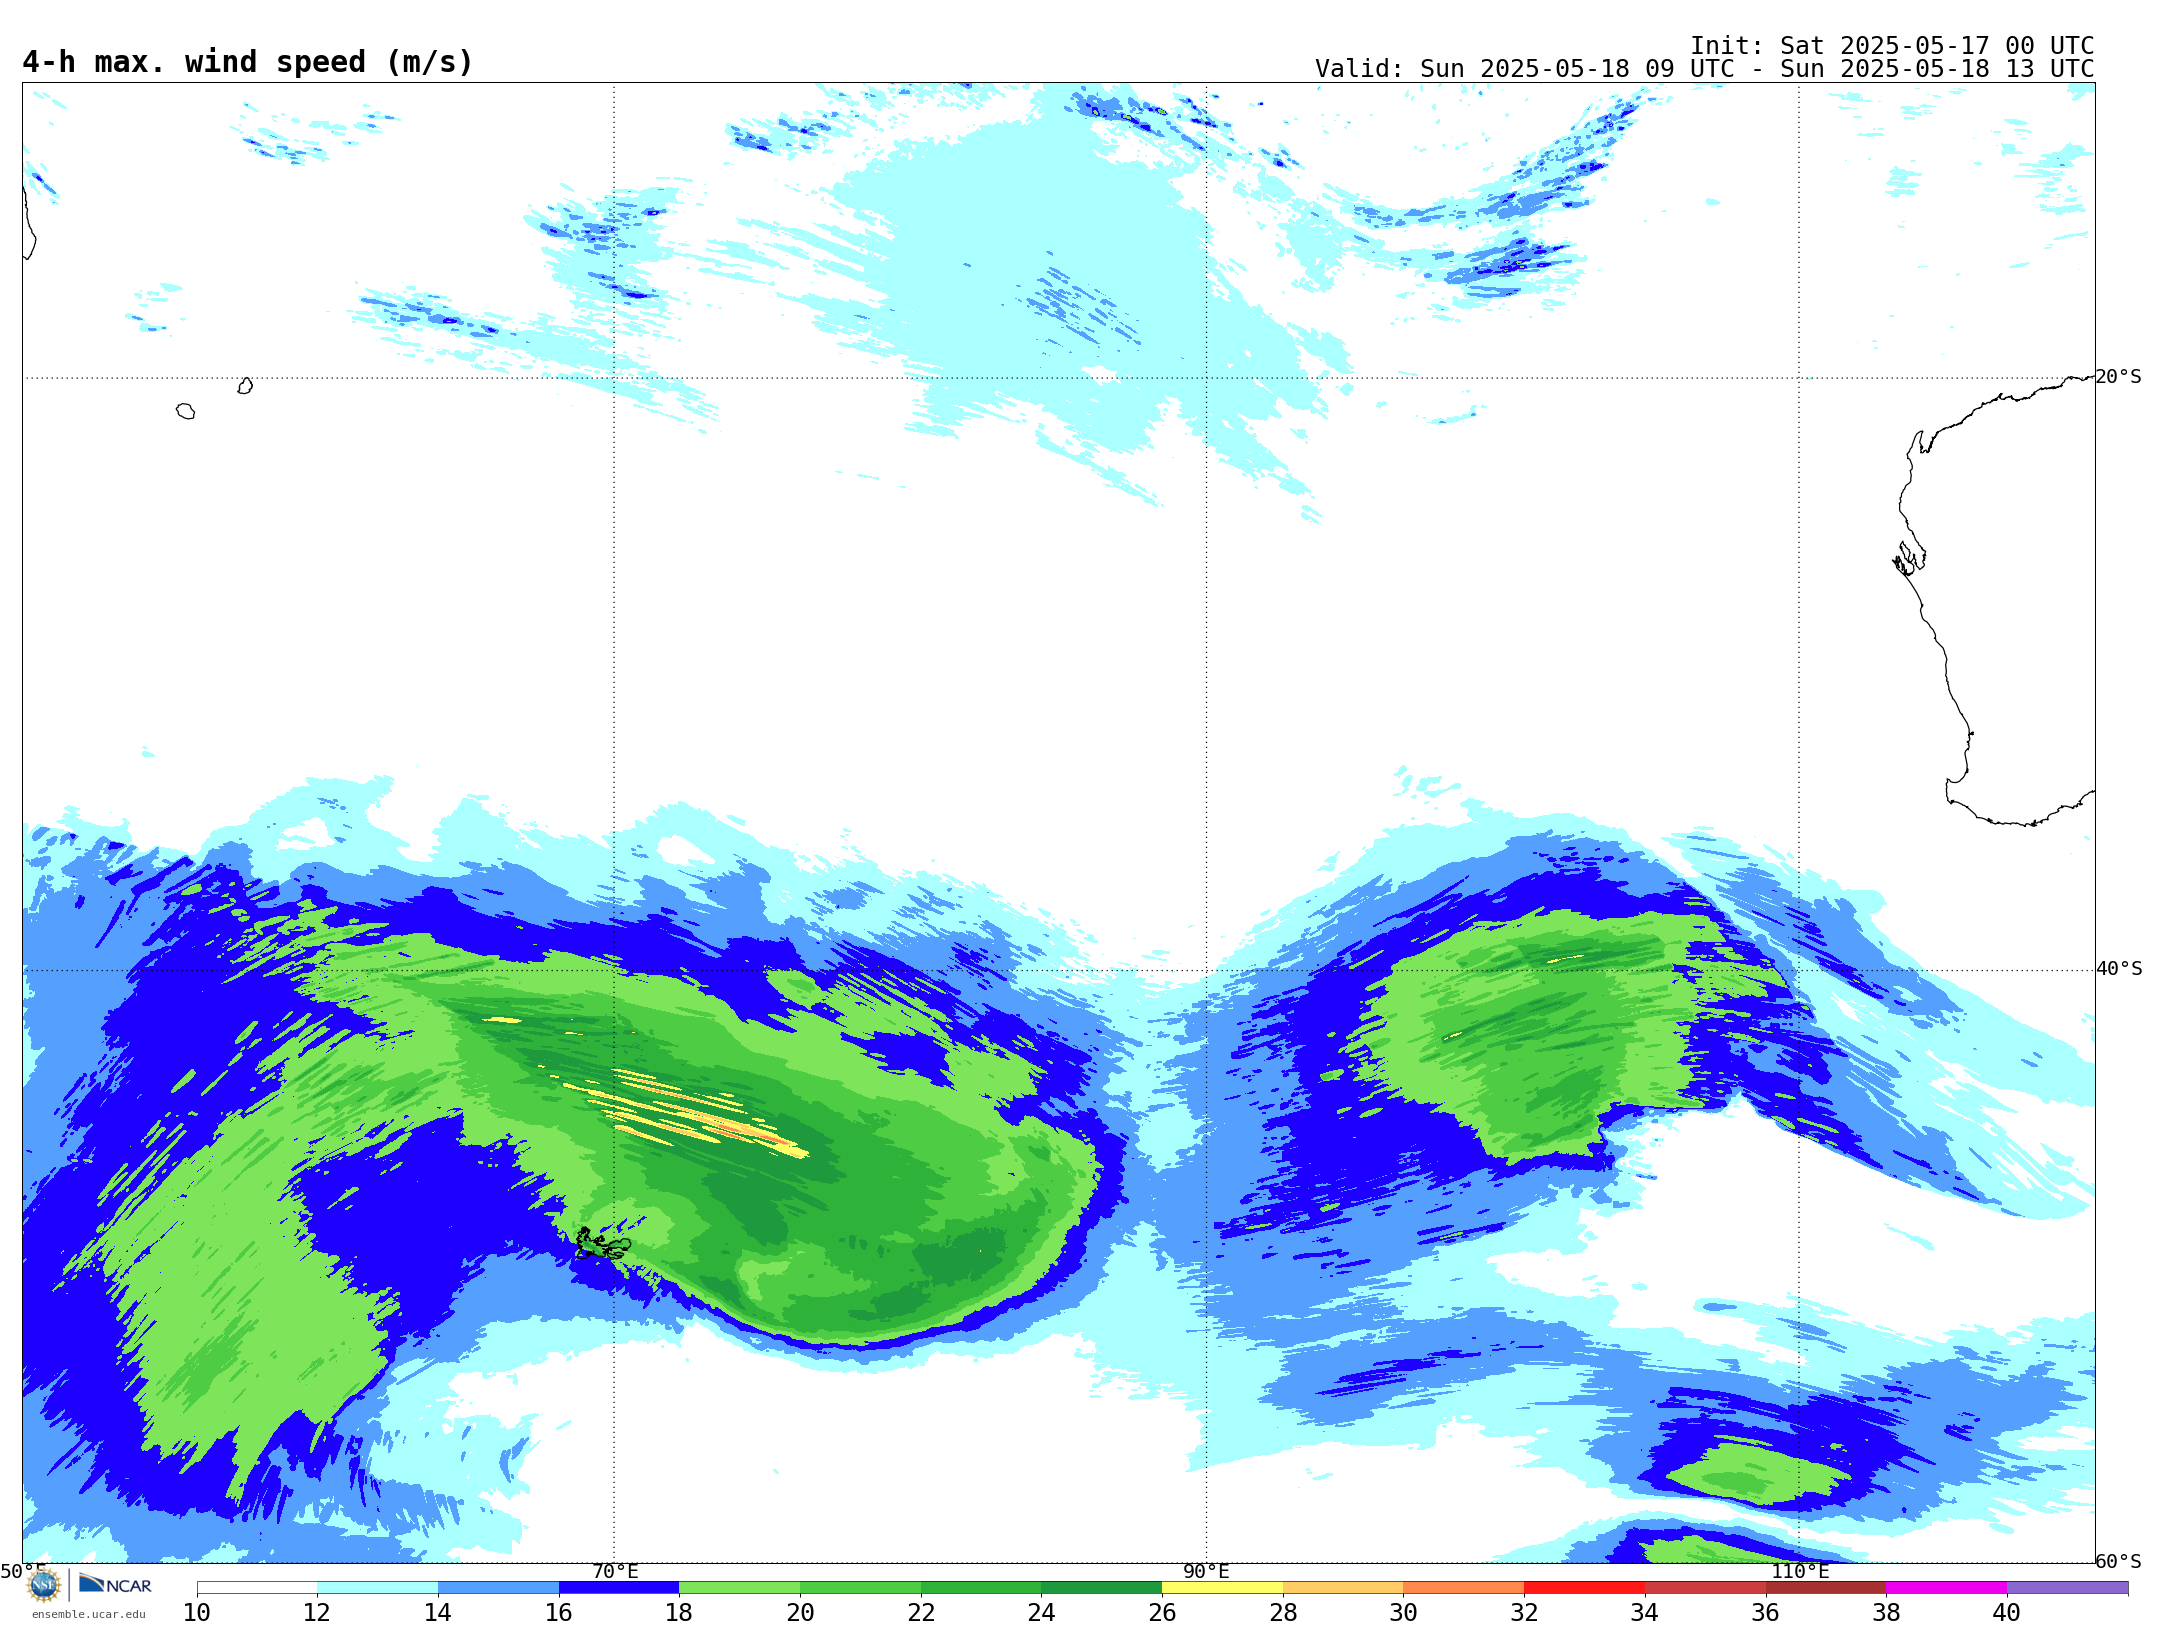Click the colorbar tick label 18
The height and width of the screenshot is (1626, 2160).
pyautogui.click(x=679, y=1612)
